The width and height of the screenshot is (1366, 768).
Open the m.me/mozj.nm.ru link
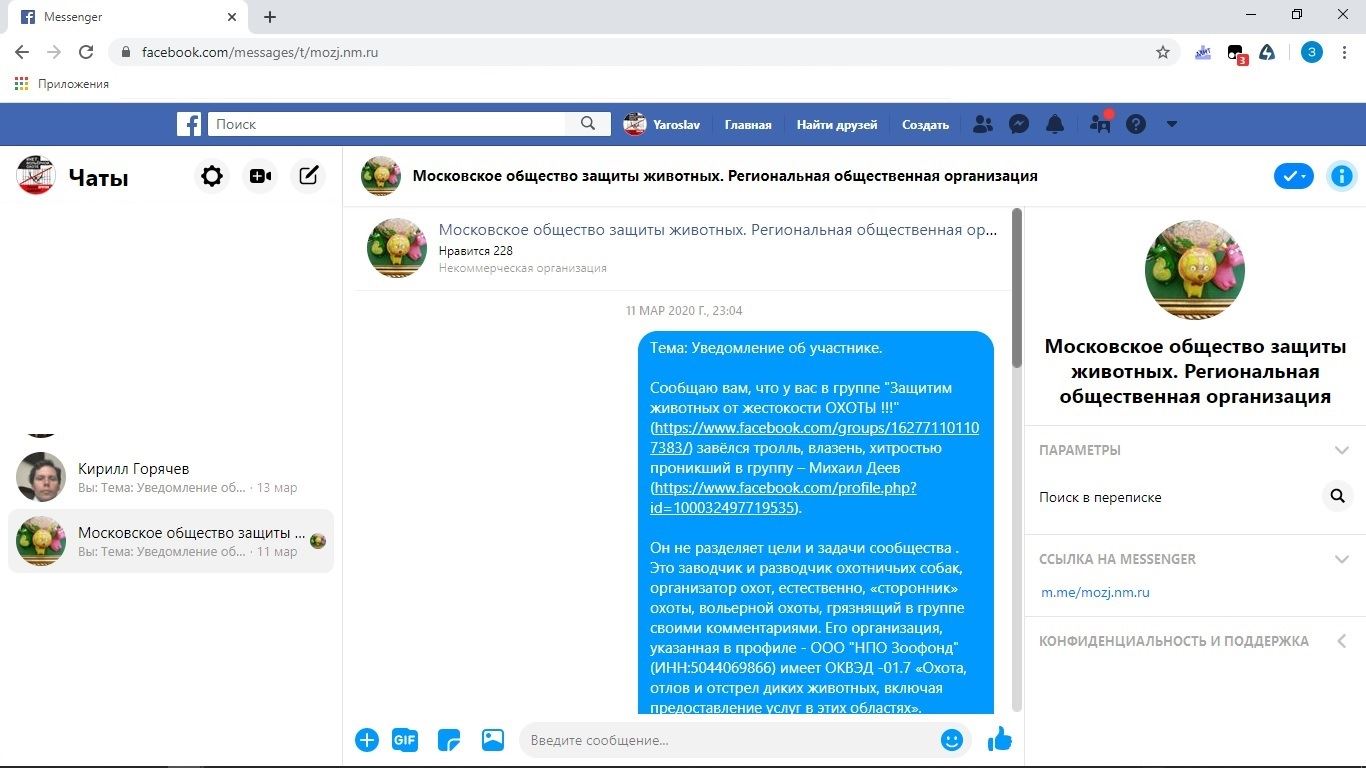pyautogui.click(x=1095, y=592)
